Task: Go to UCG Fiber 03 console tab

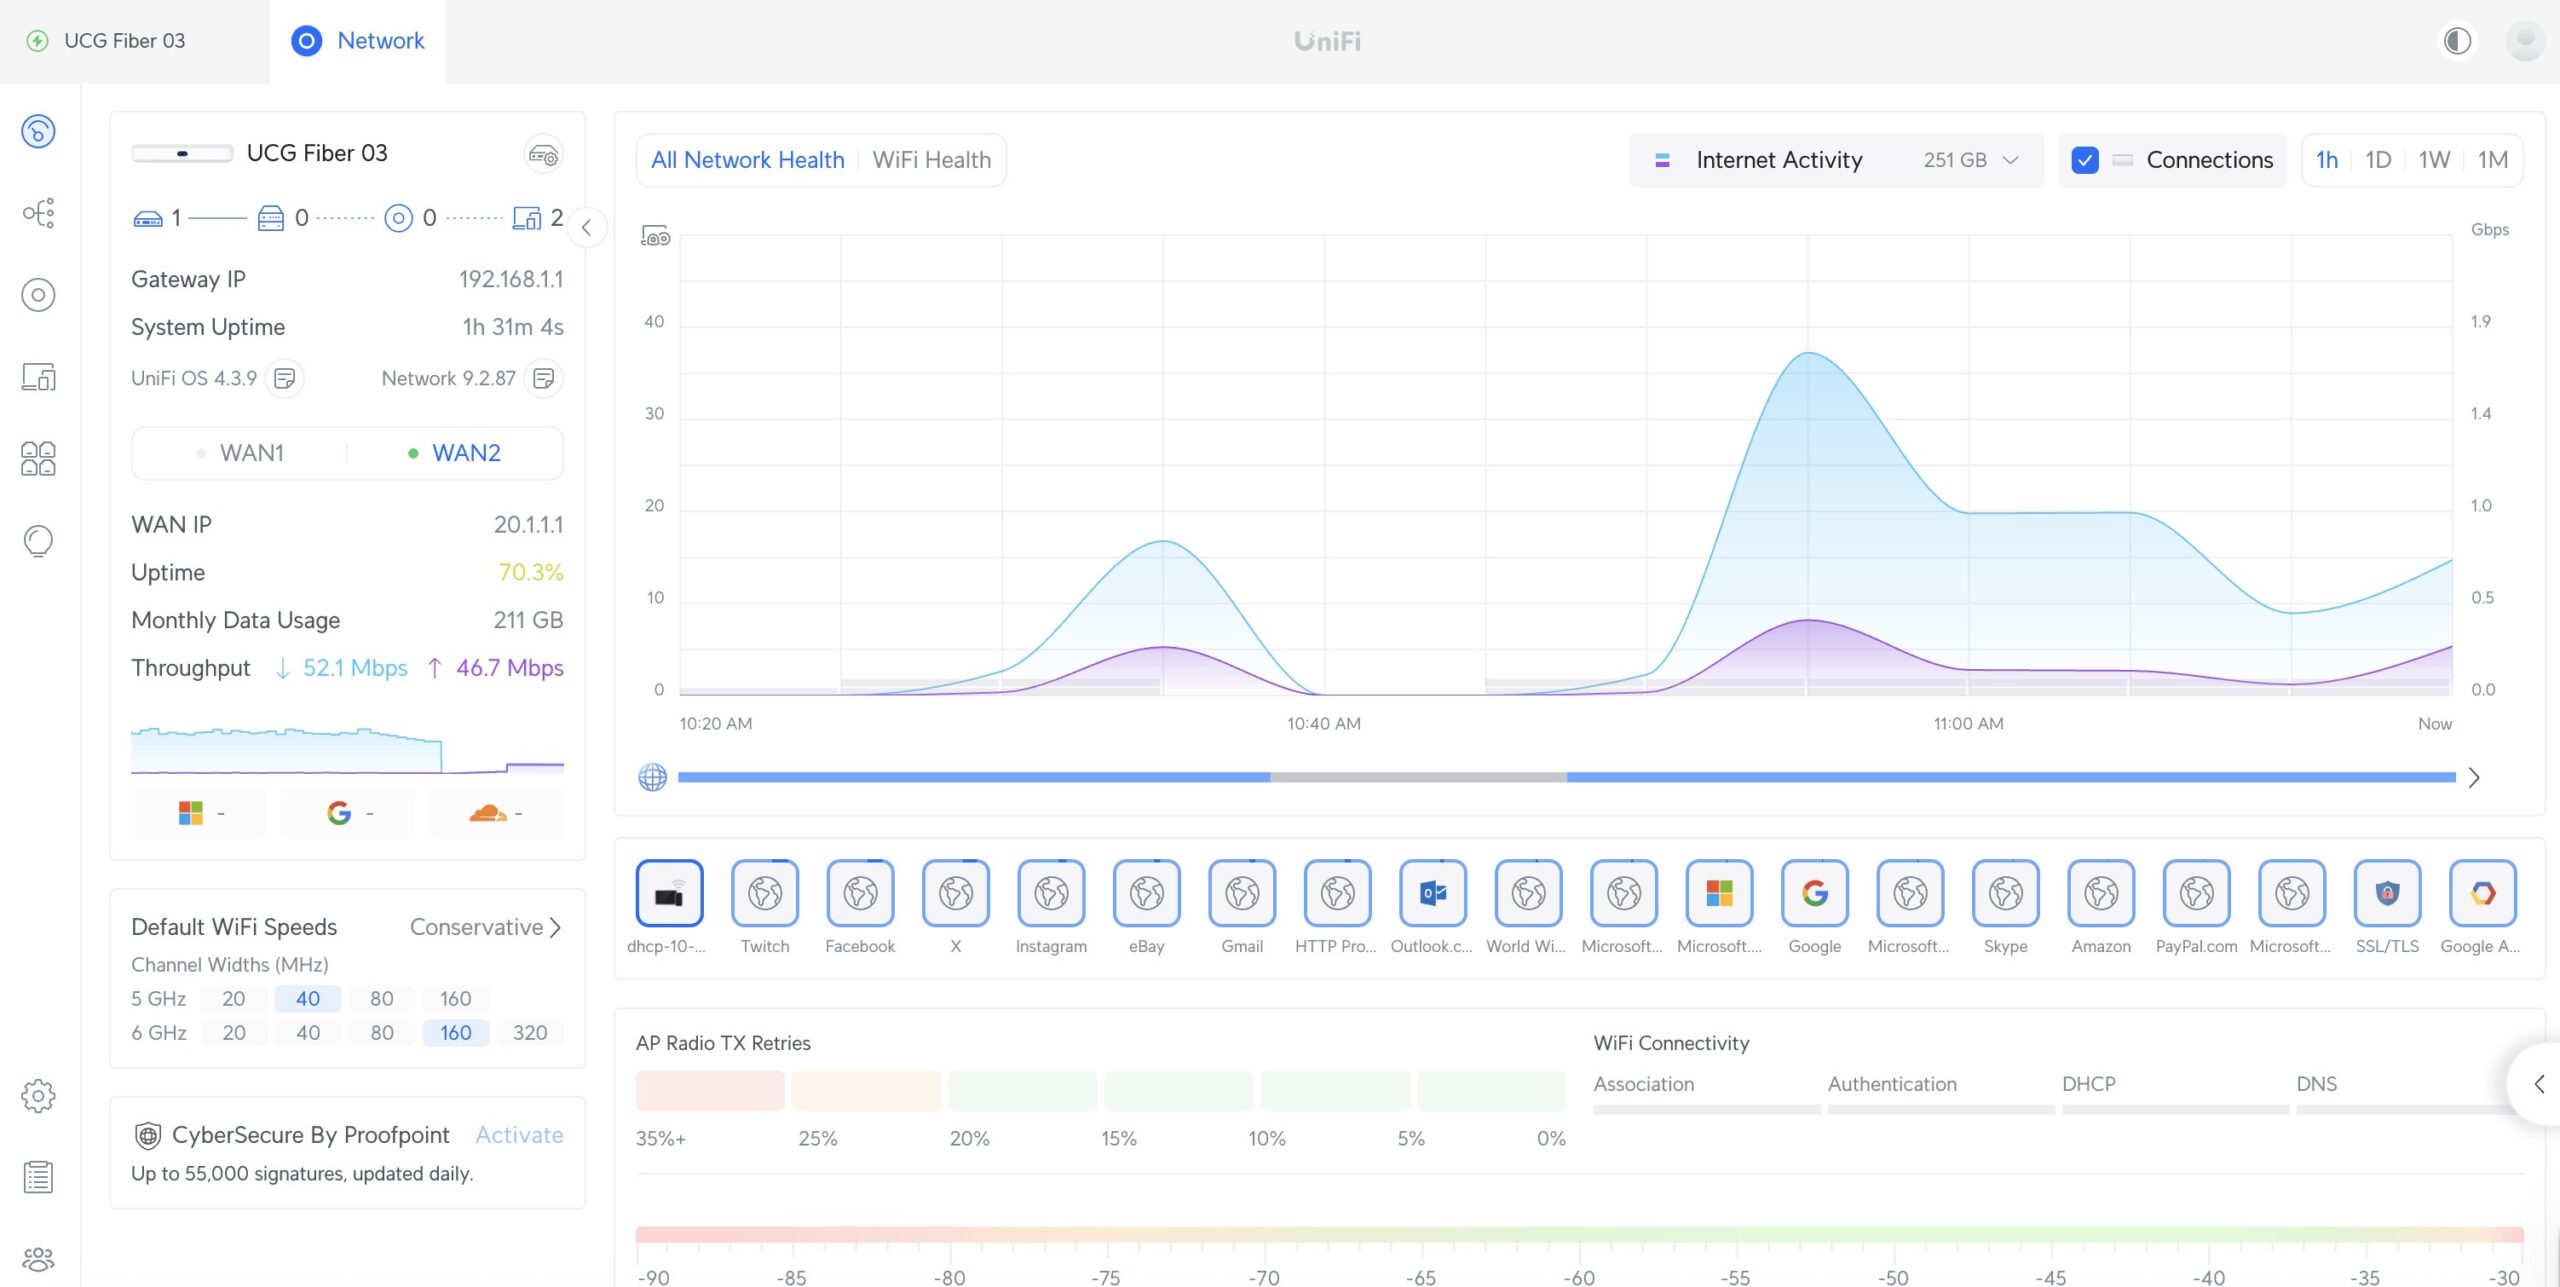Action: click(124, 41)
